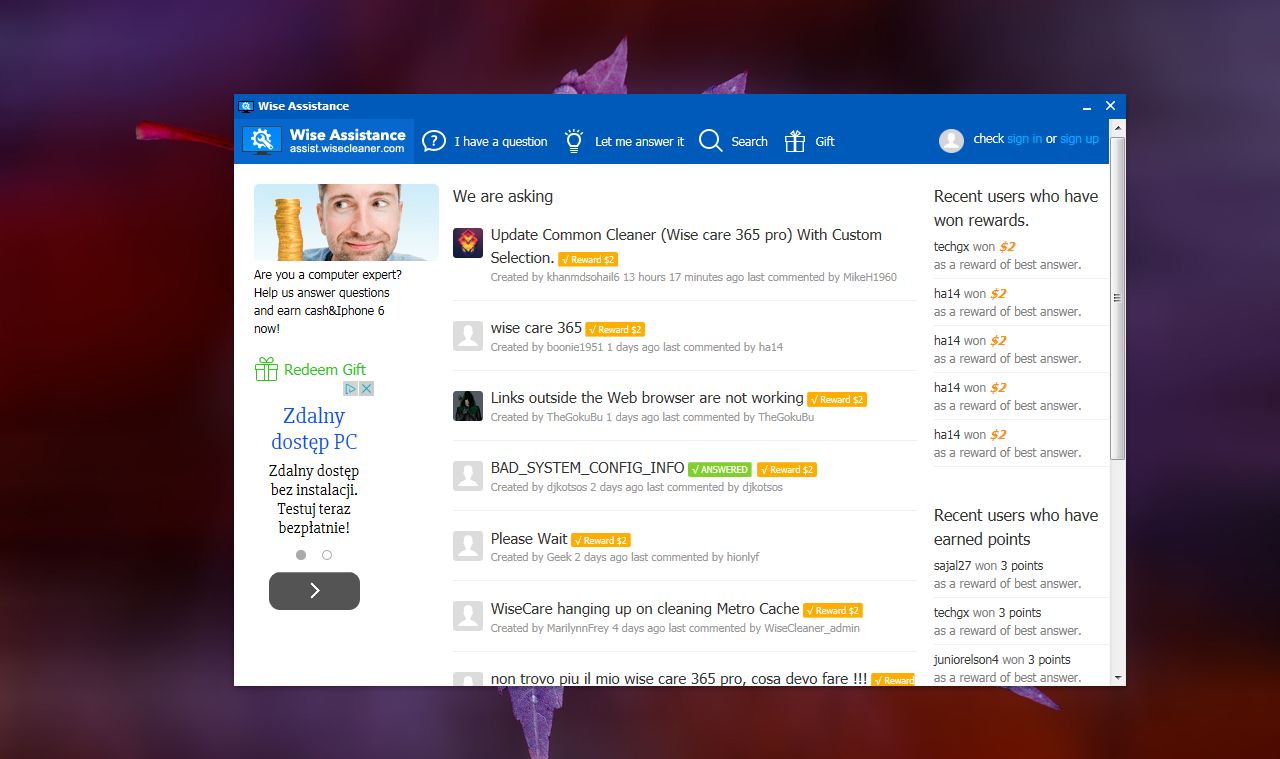
Task: Click Reward $2 badge on BAD_SYSTEM_CONFIG_INFO
Action: pos(787,470)
